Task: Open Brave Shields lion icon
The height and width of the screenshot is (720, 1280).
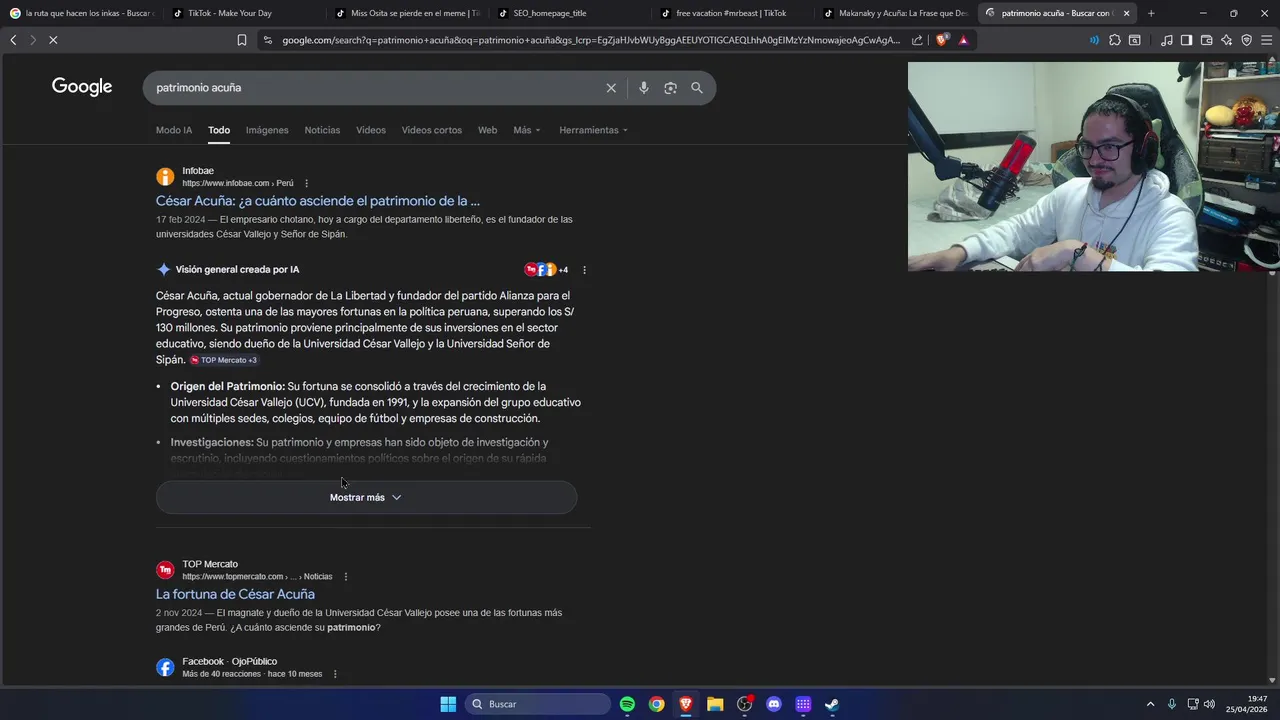Action: 941,40
